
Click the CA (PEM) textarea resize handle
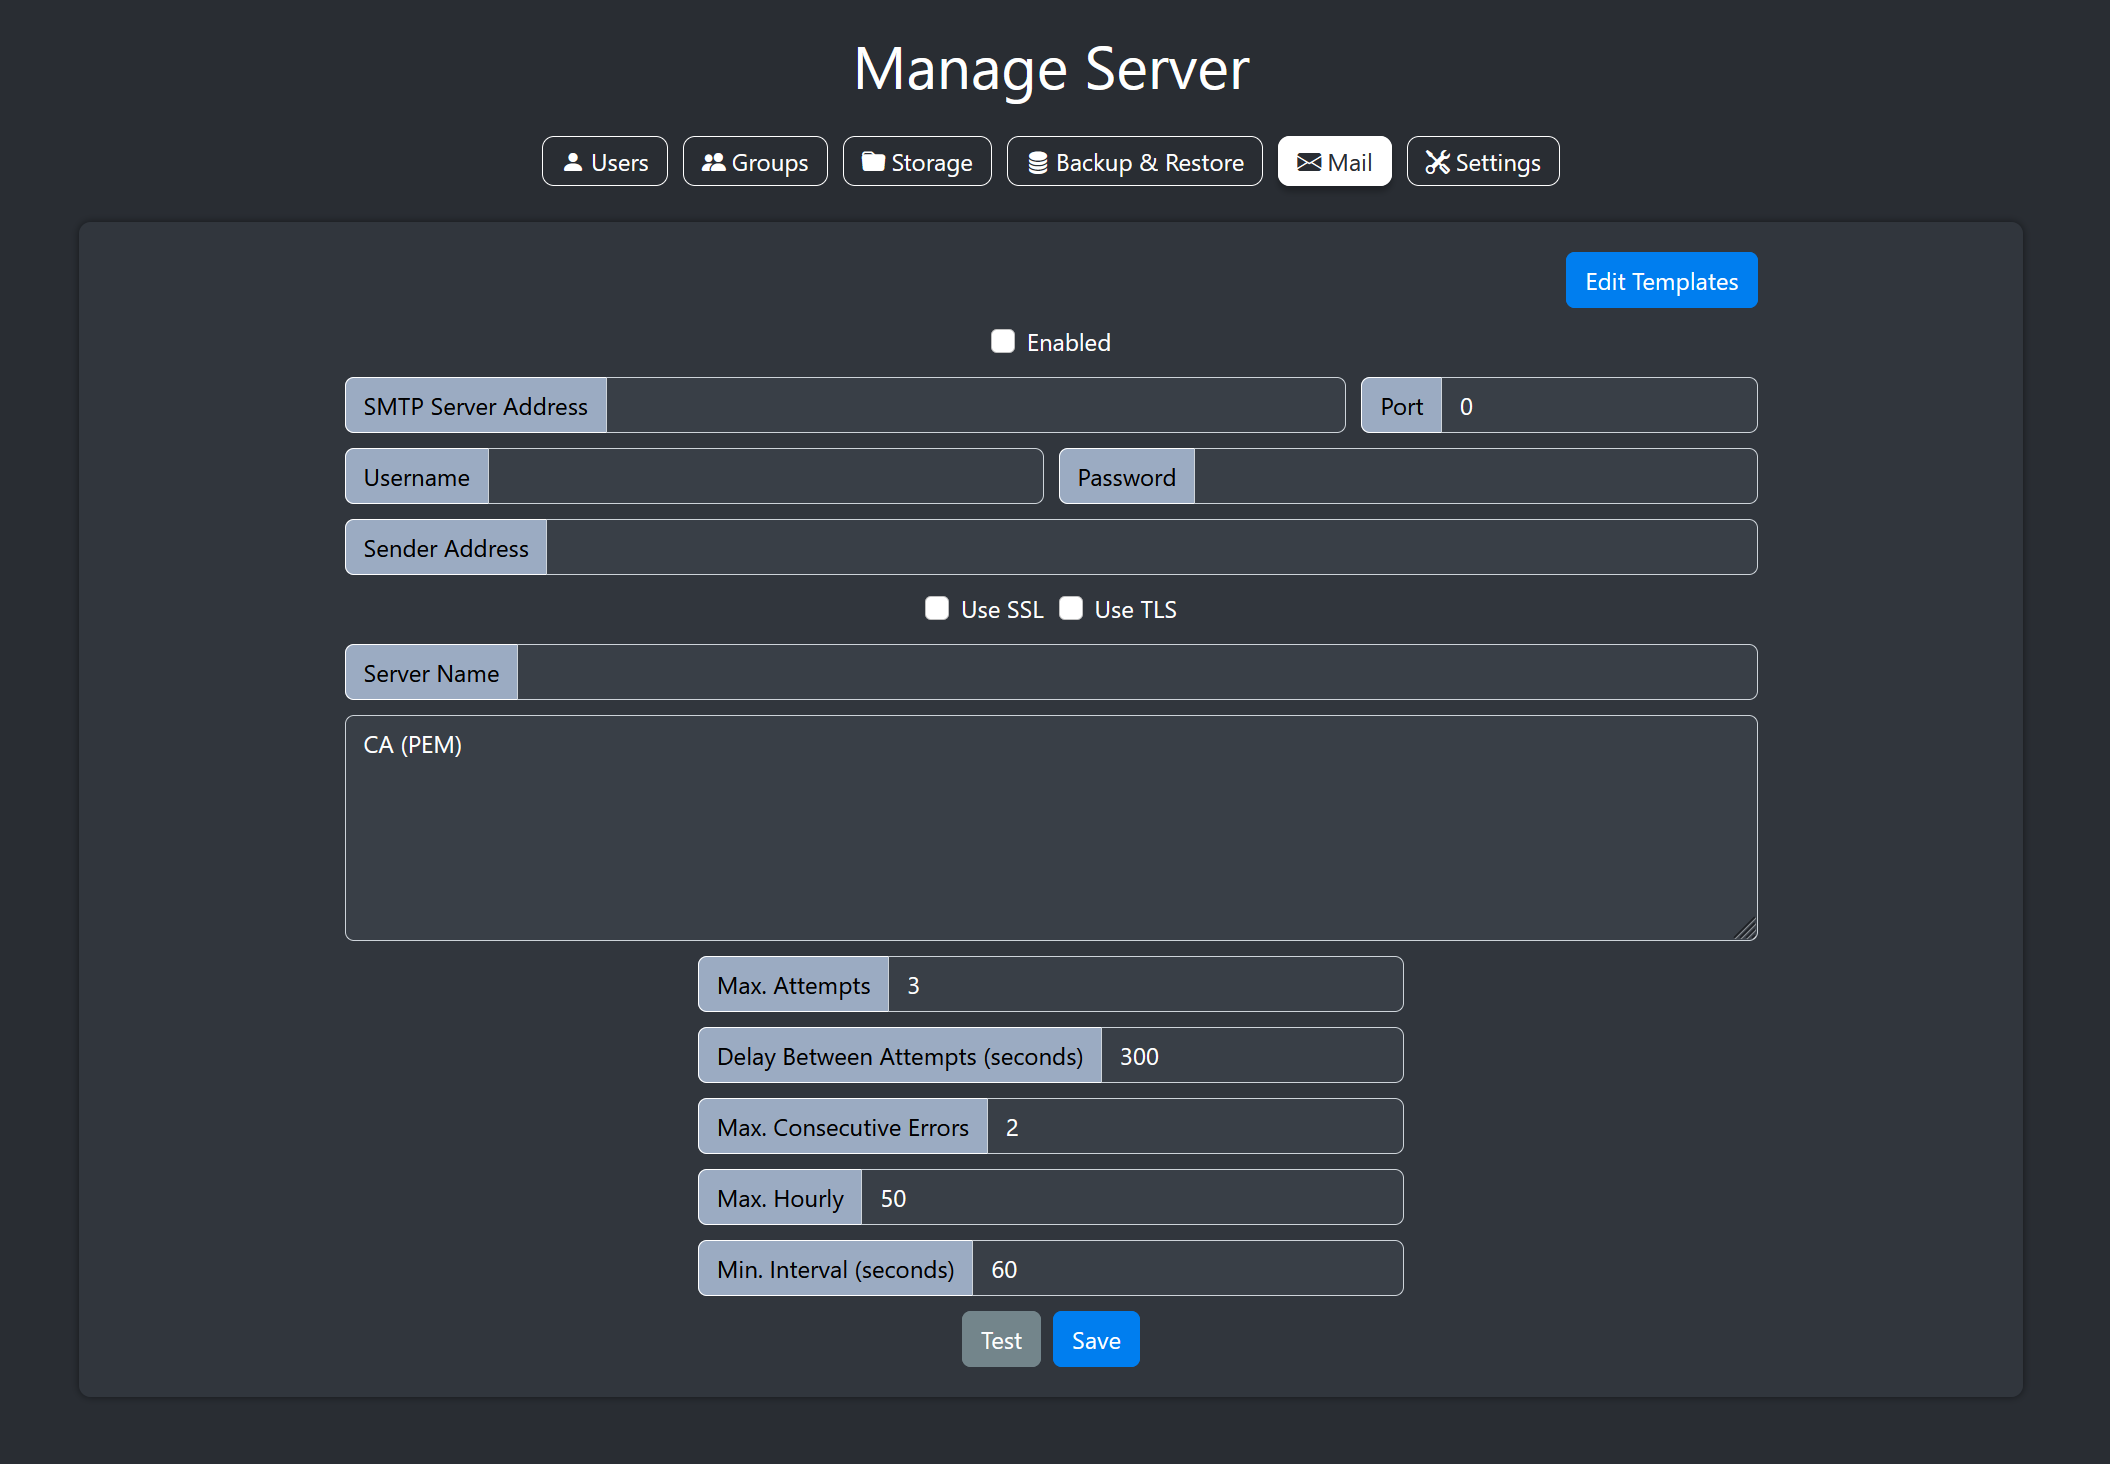[x=1746, y=930]
